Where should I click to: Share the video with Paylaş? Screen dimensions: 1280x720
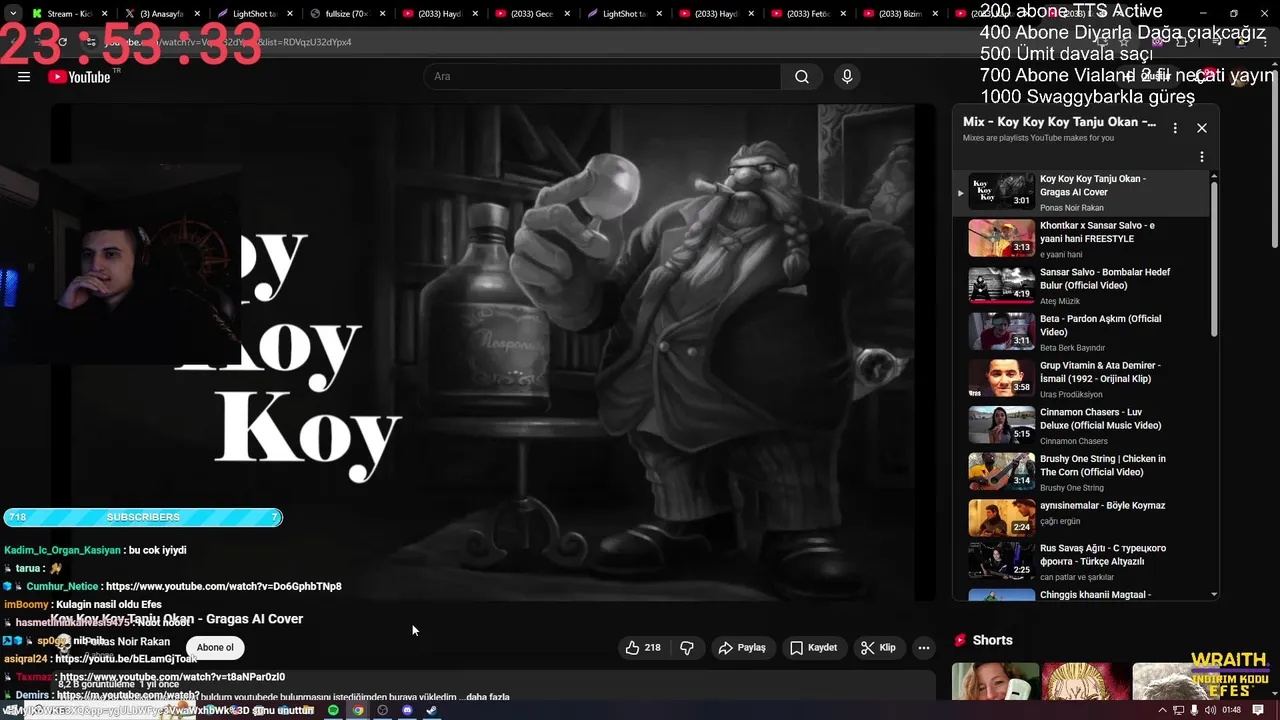coord(742,648)
